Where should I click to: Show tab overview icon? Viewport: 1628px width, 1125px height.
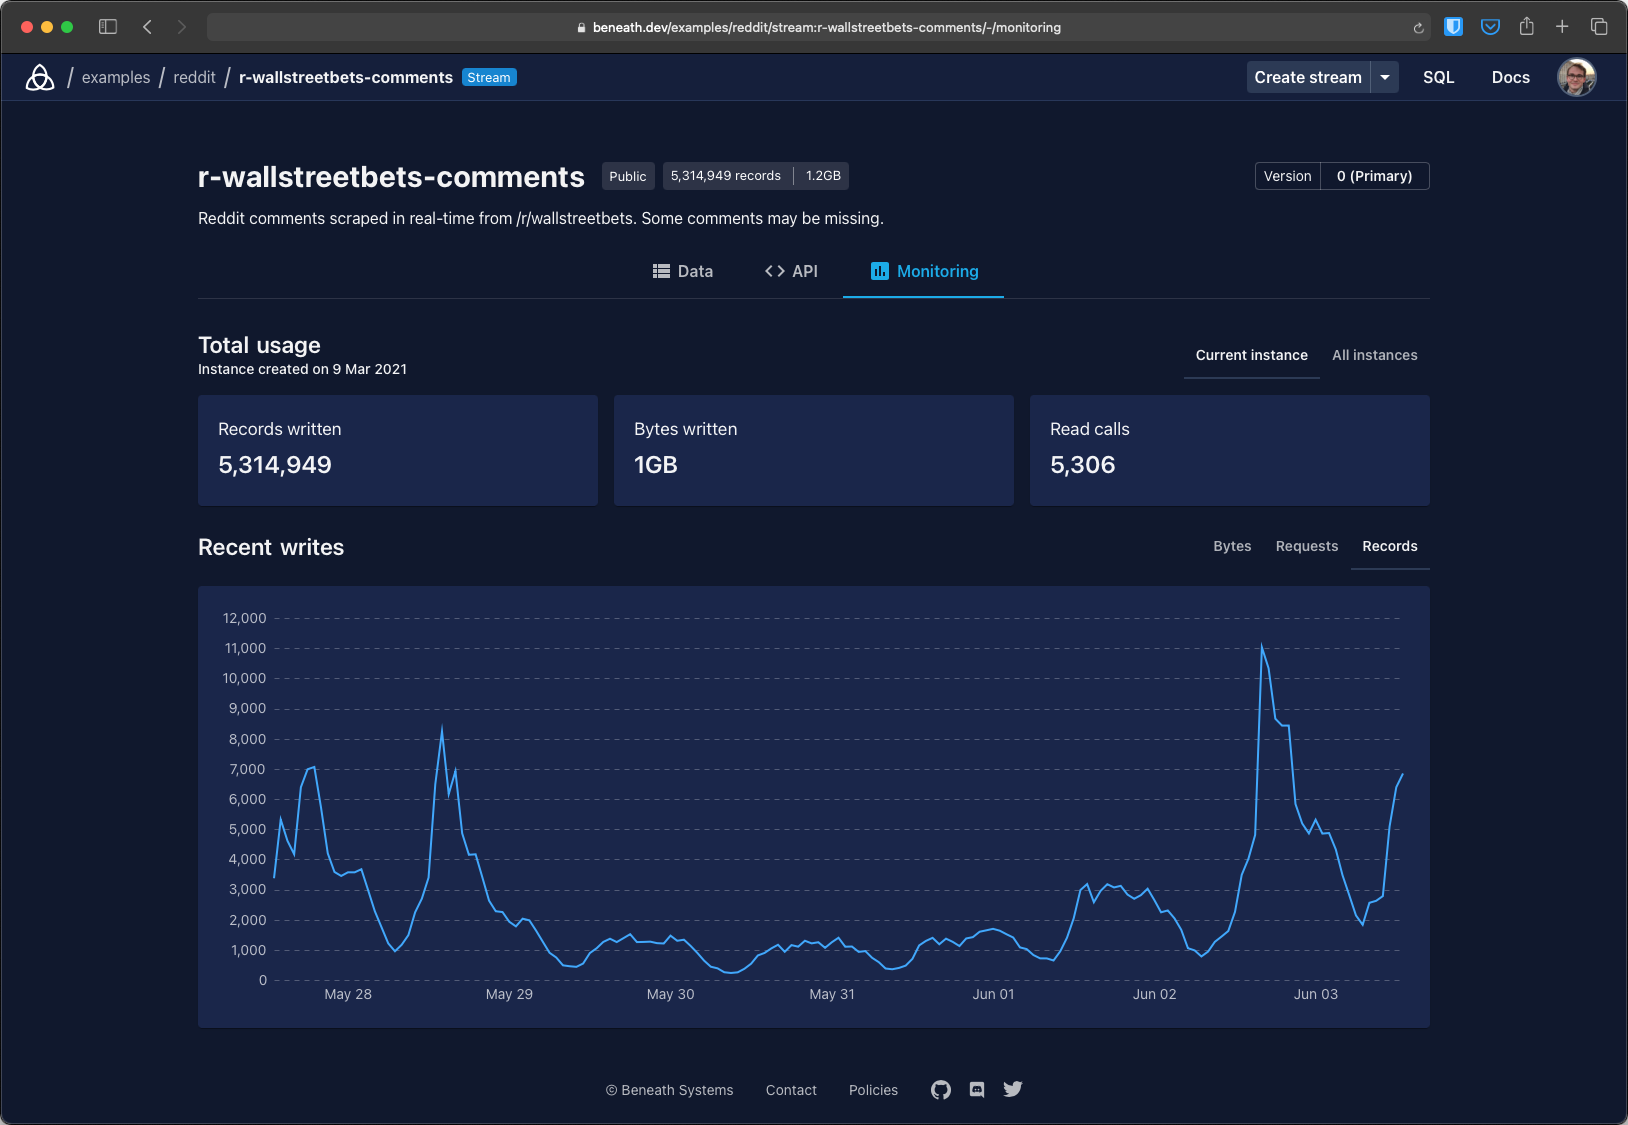tap(1599, 26)
